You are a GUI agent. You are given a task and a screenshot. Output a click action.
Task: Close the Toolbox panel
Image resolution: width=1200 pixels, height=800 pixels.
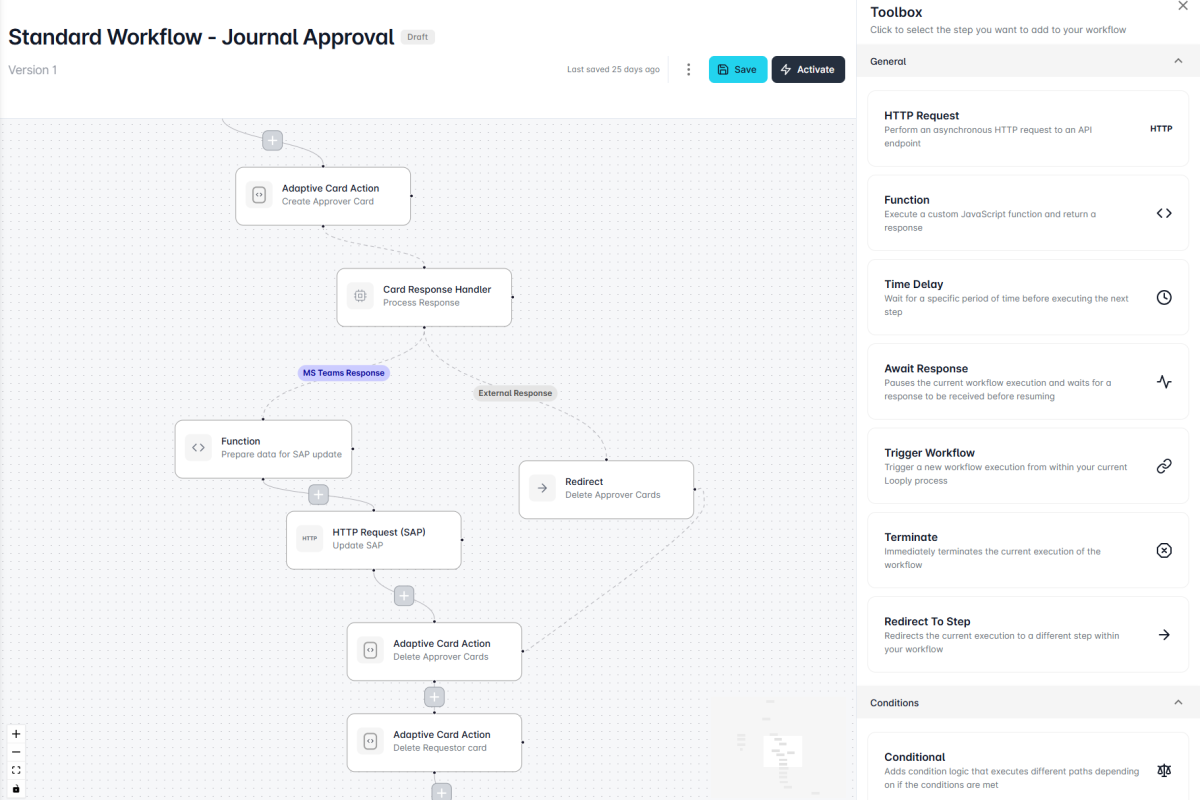(1183, 6)
